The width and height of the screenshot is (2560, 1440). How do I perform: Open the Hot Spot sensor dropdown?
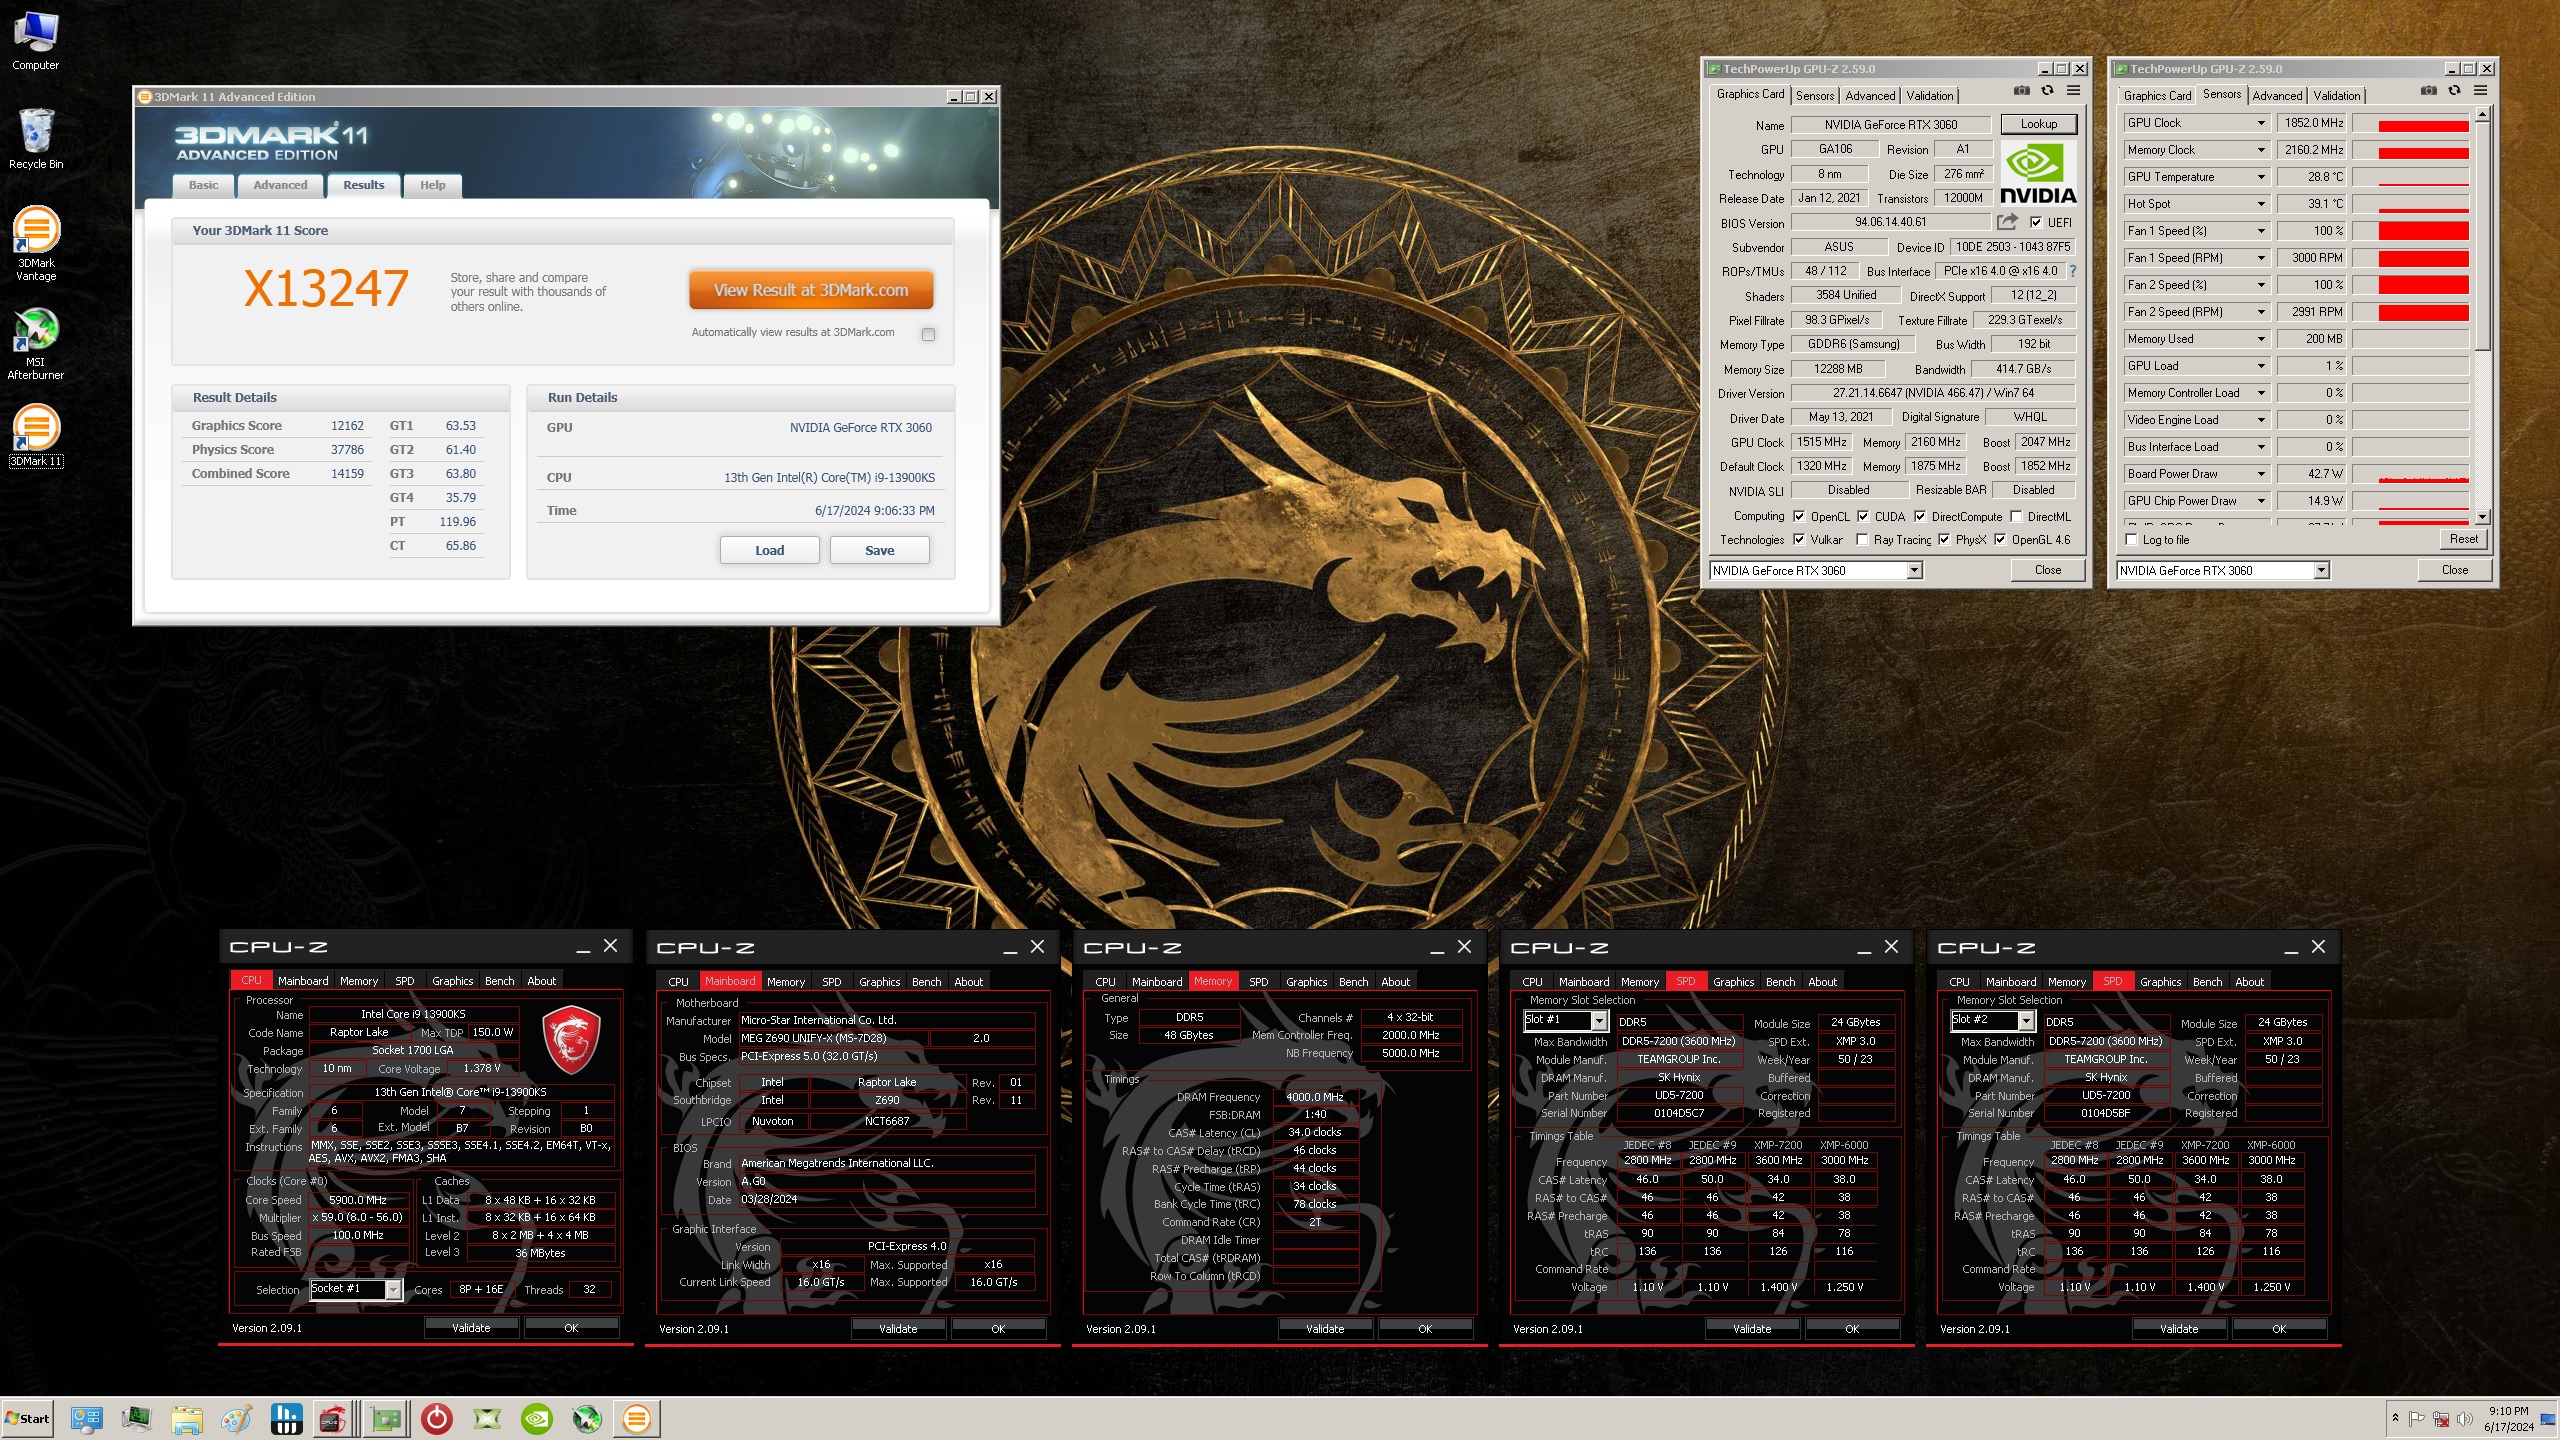click(2261, 204)
